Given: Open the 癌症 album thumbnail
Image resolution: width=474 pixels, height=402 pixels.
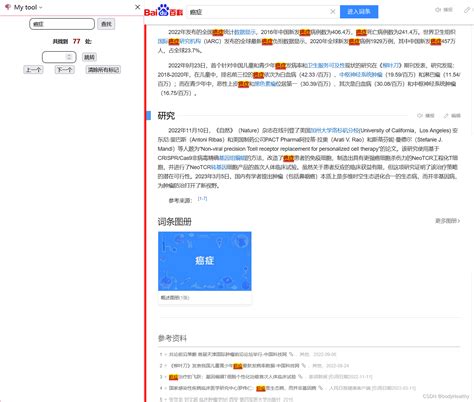Looking at the screenshot, I should click(205, 261).
